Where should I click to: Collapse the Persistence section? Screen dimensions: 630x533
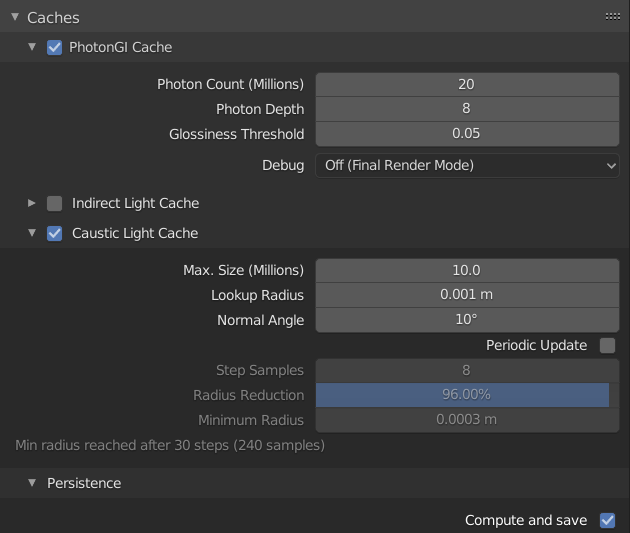tap(32, 483)
